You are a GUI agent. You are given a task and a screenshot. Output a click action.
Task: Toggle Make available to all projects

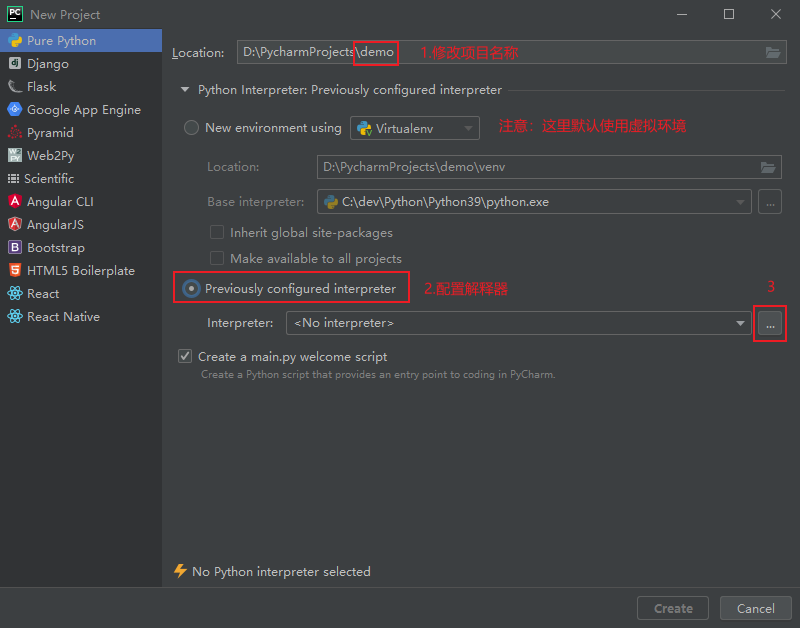pyautogui.click(x=217, y=258)
